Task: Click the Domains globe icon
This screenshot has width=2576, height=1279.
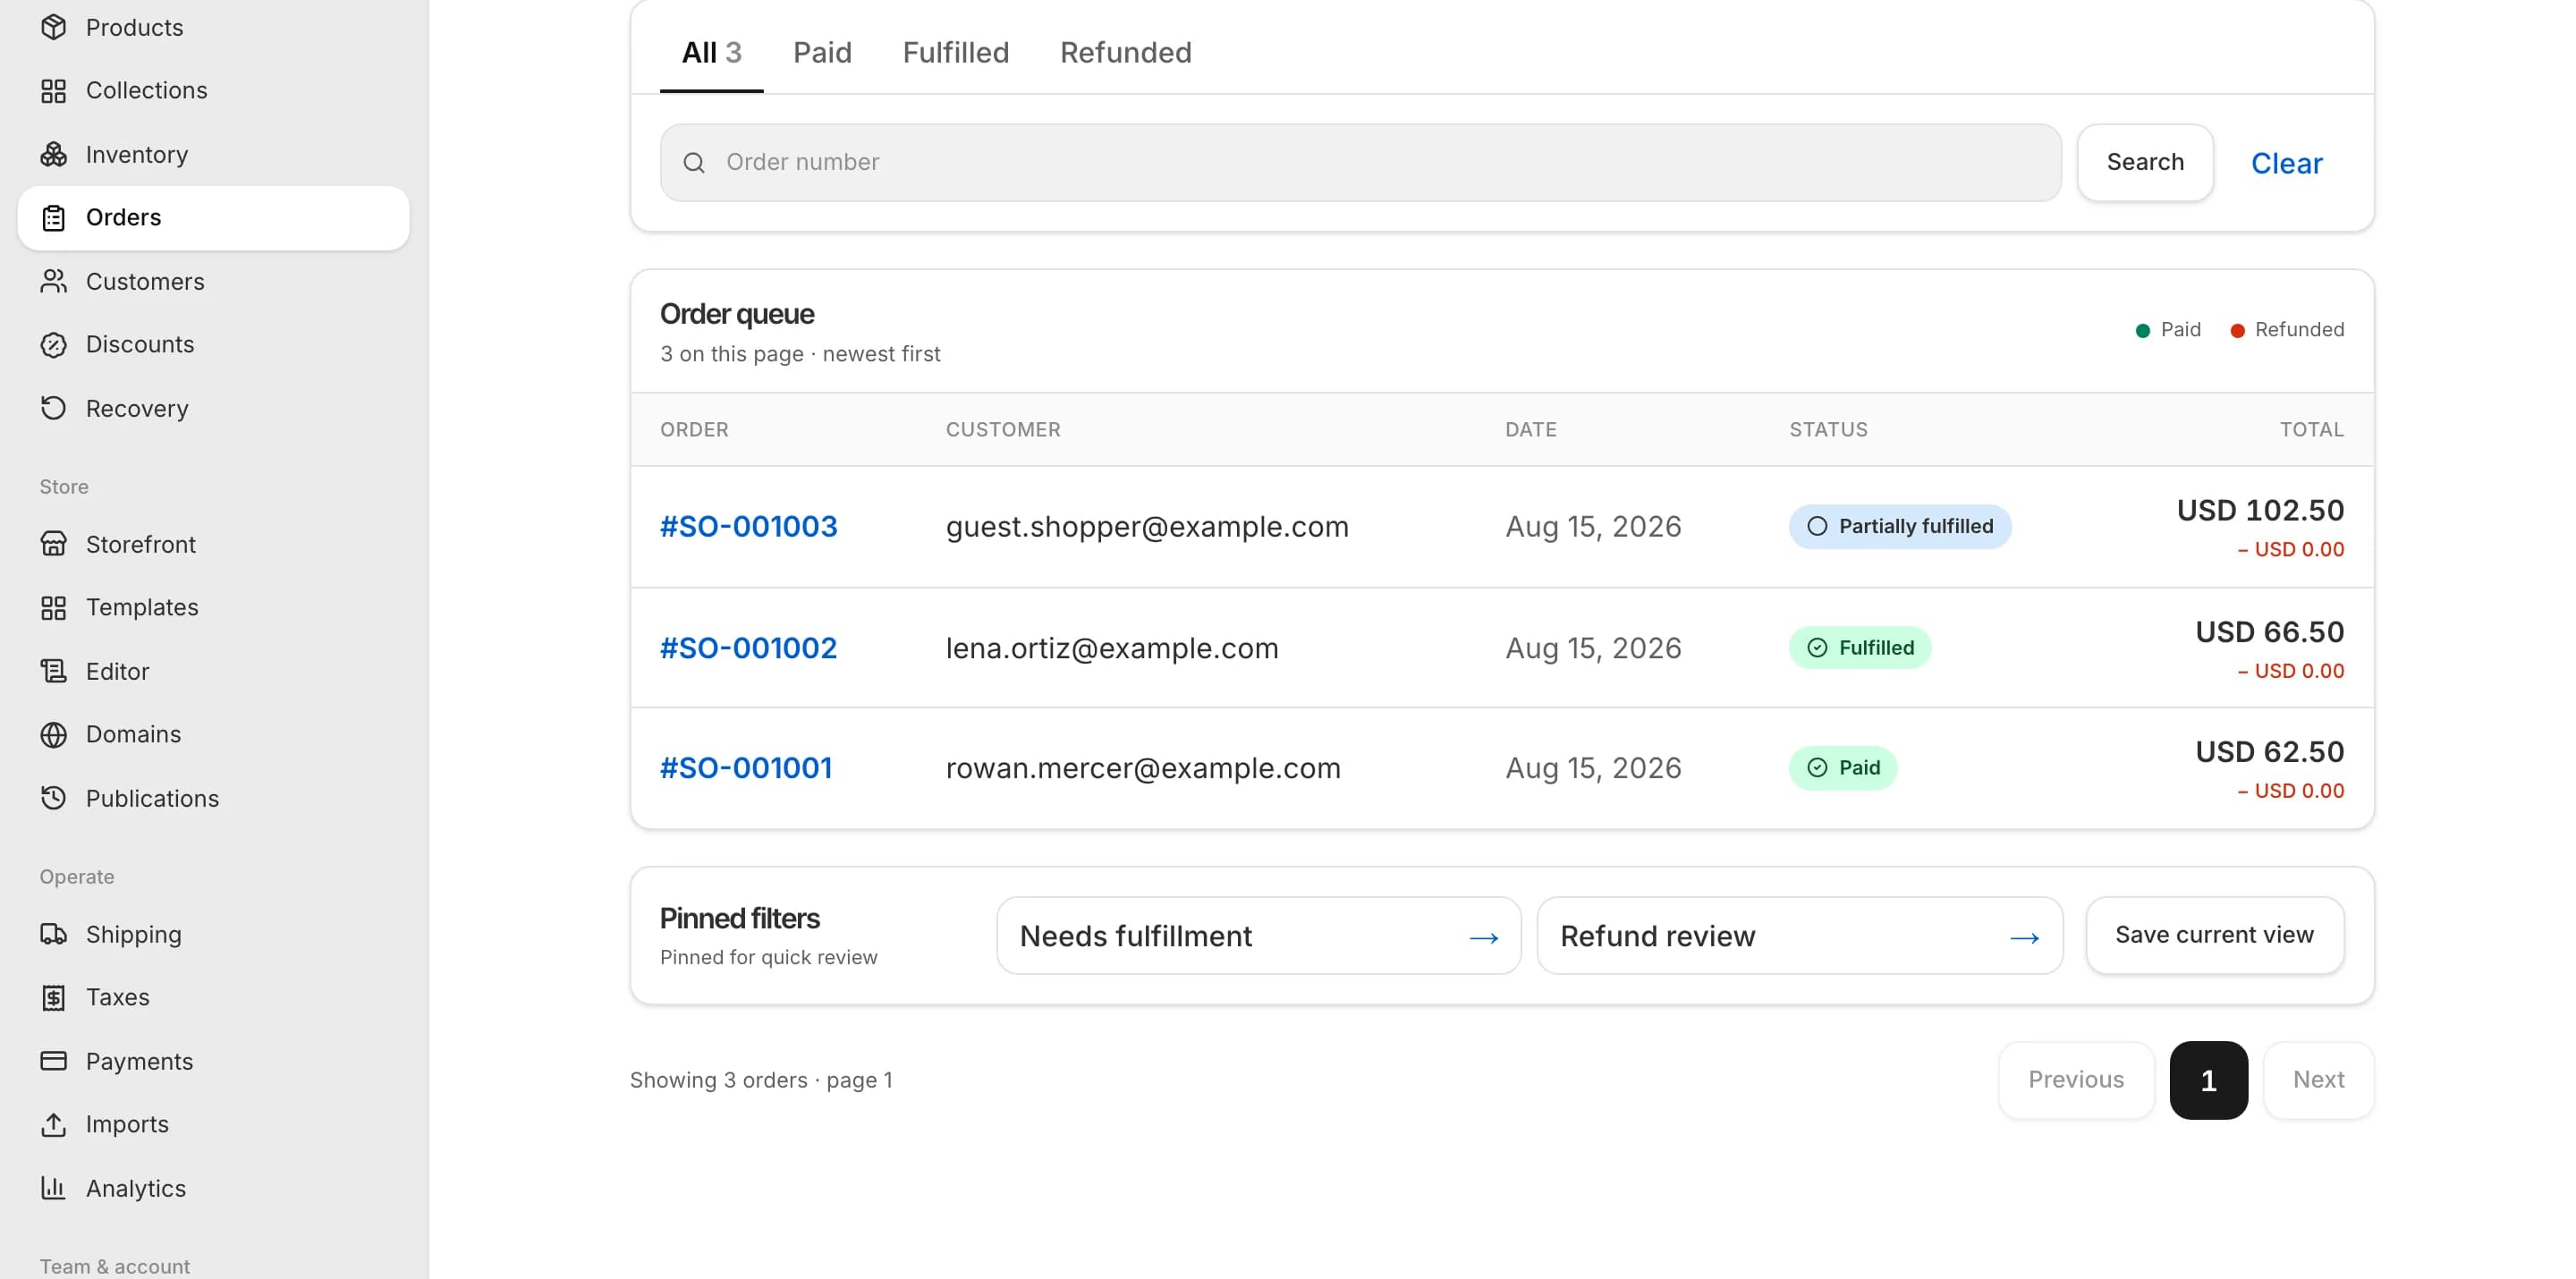Action: click(53, 735)
